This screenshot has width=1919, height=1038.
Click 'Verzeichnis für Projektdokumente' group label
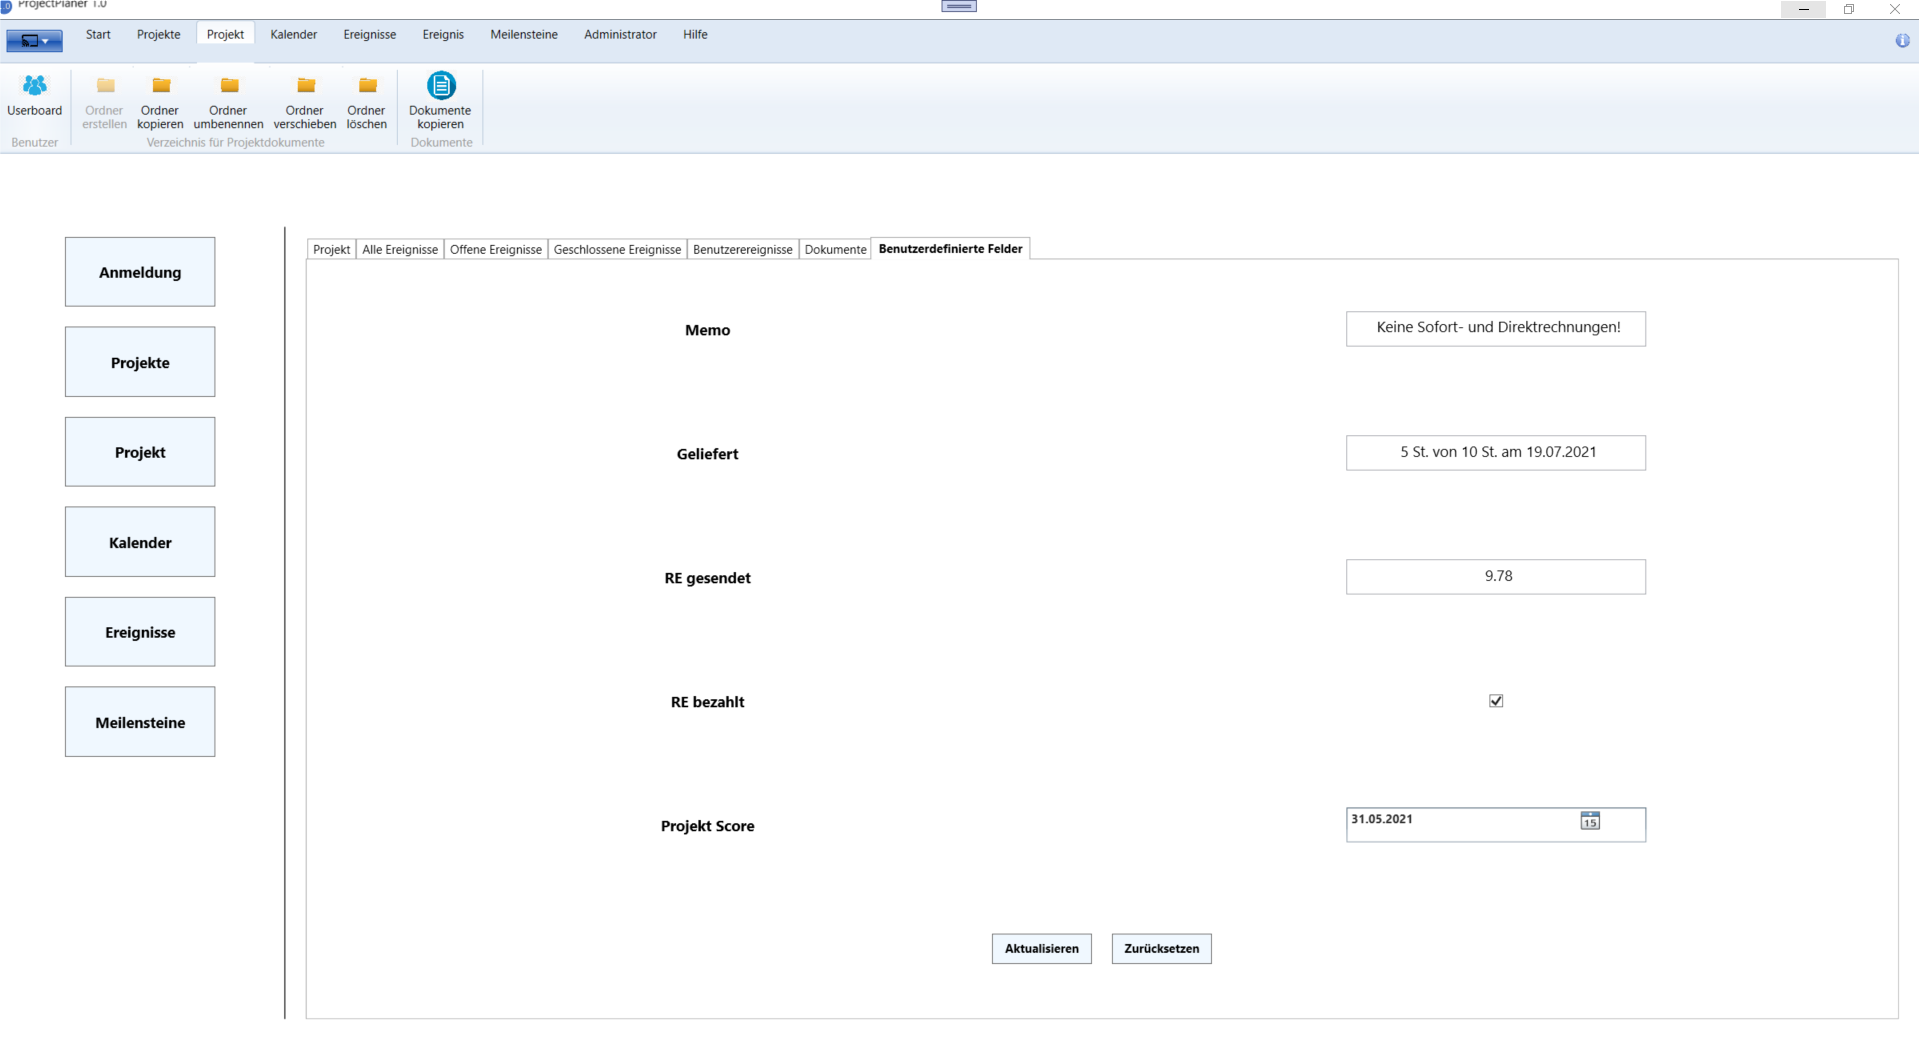pyautogui.click(x=236, y=143)
